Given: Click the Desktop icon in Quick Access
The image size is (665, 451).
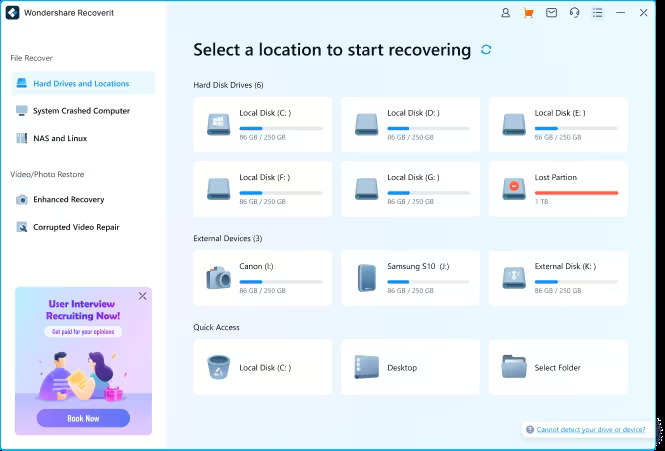Looking at the screenshot, I should pyautogui.click(x=366, y=367).
